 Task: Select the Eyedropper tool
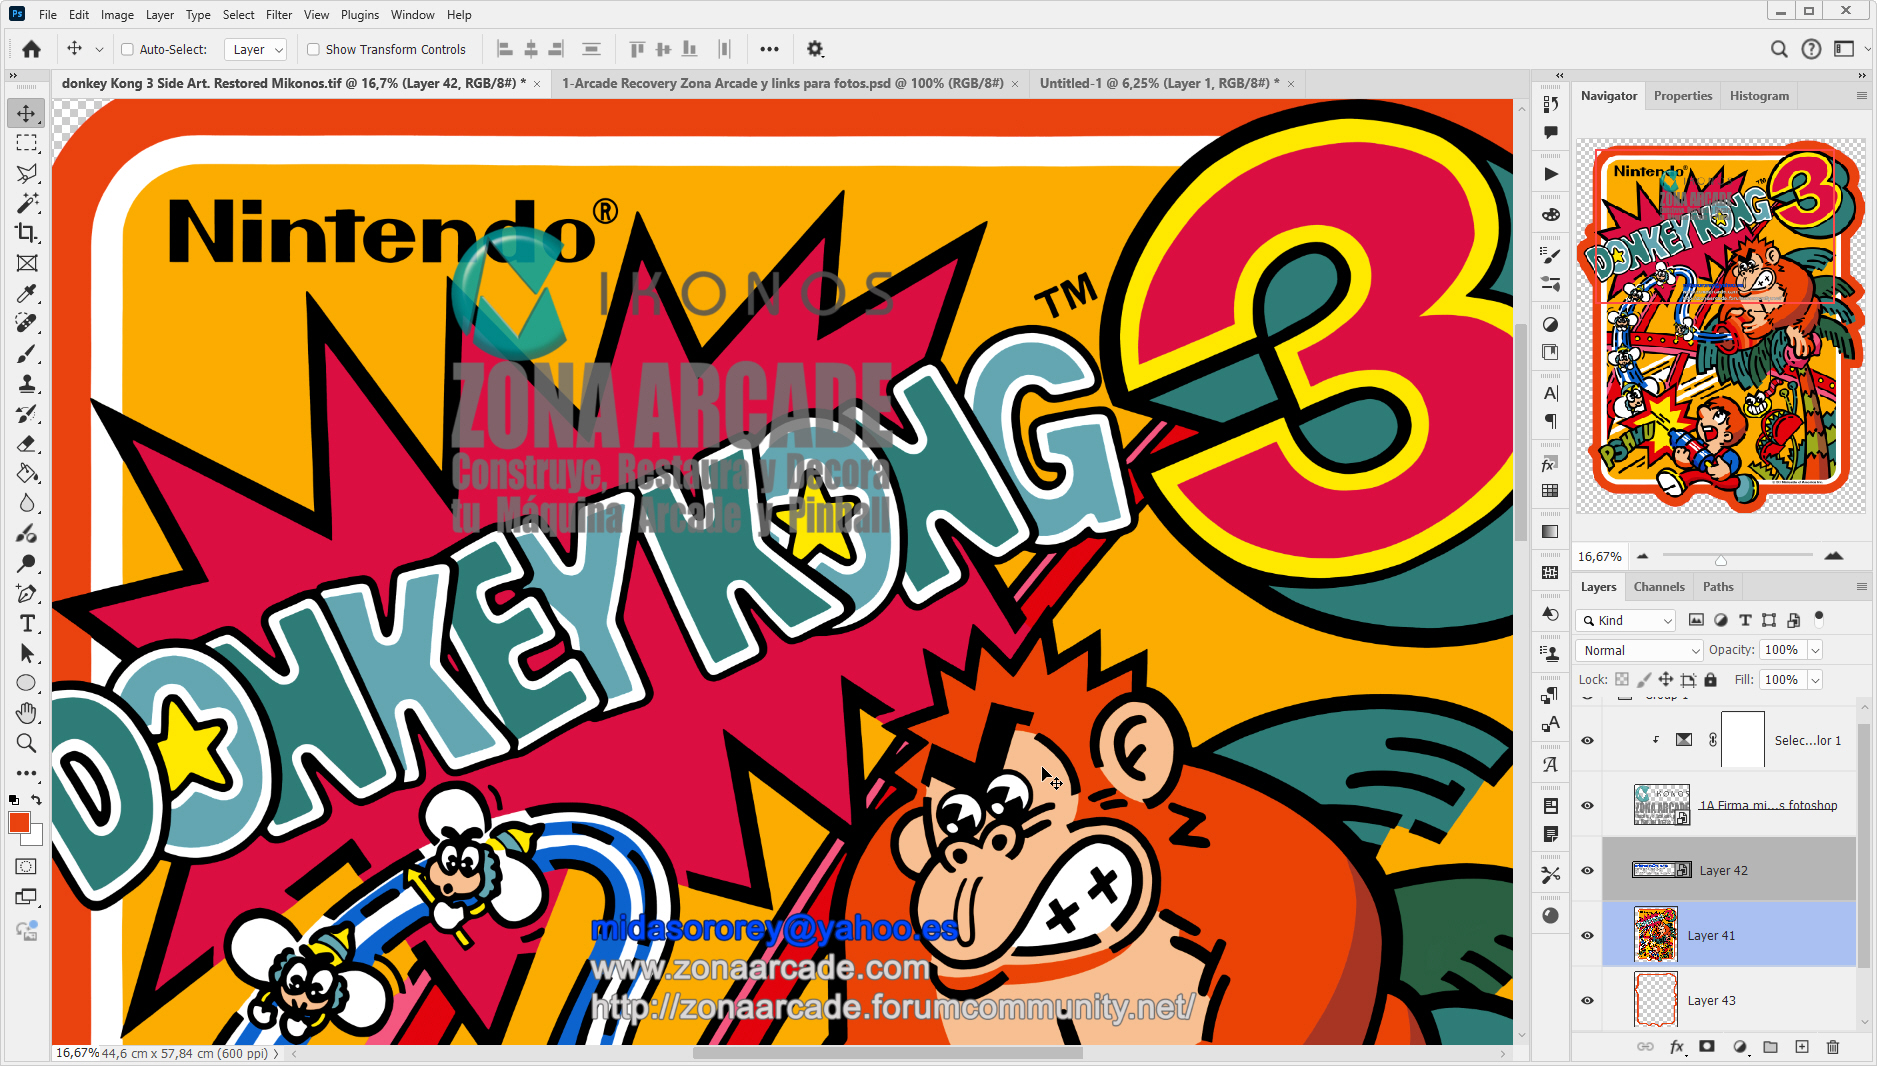[27, 293]
